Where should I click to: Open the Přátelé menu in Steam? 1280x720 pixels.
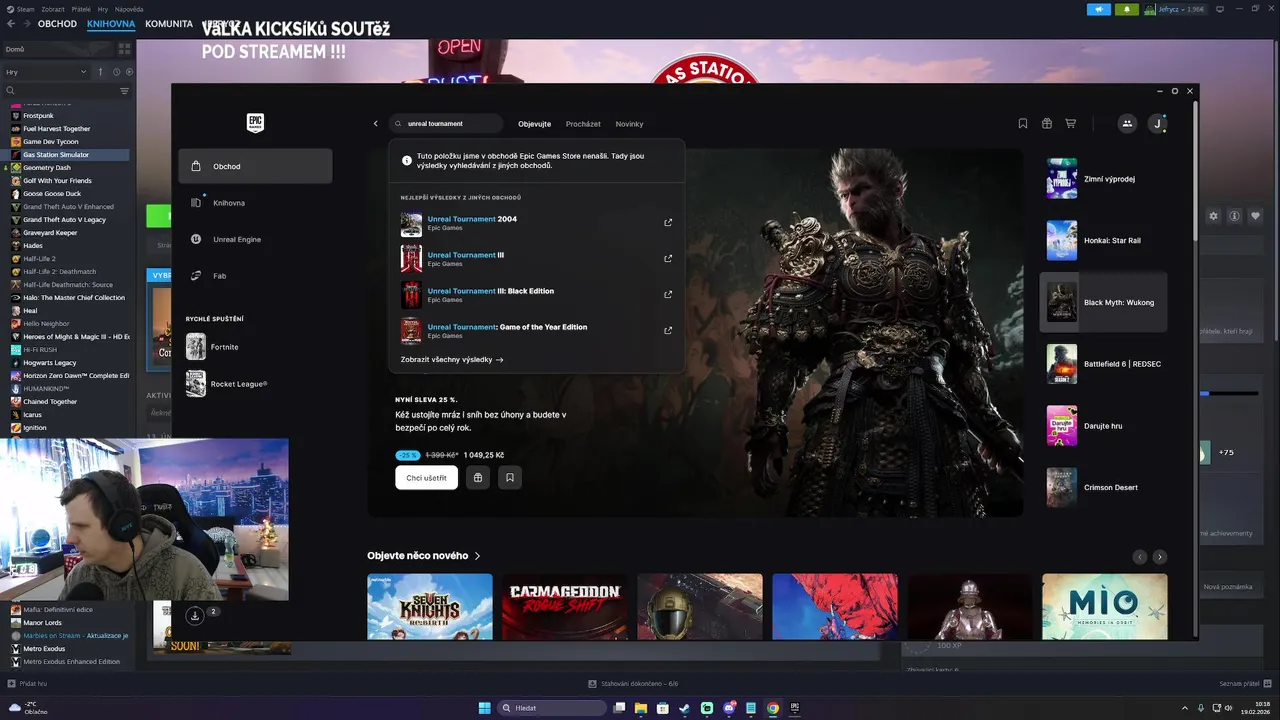pos(81,9)
